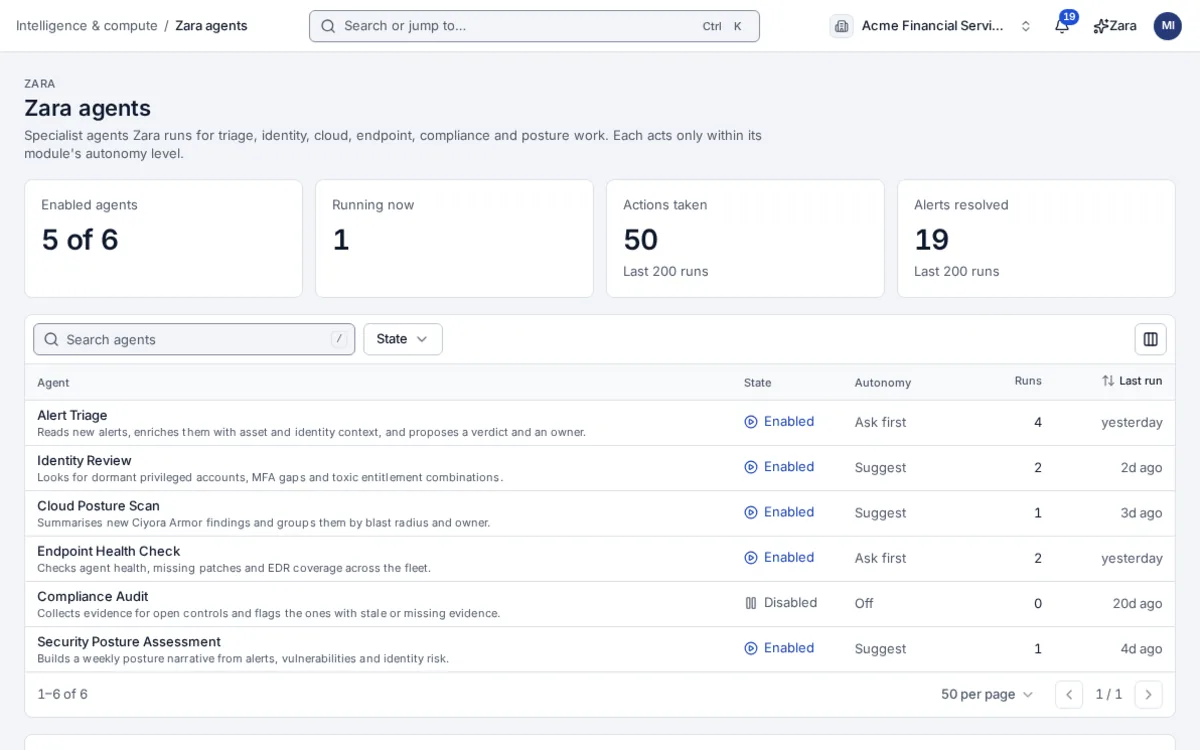
Task: Click Cloud Posture Scan enabled play icon
Action: (751, 512)
